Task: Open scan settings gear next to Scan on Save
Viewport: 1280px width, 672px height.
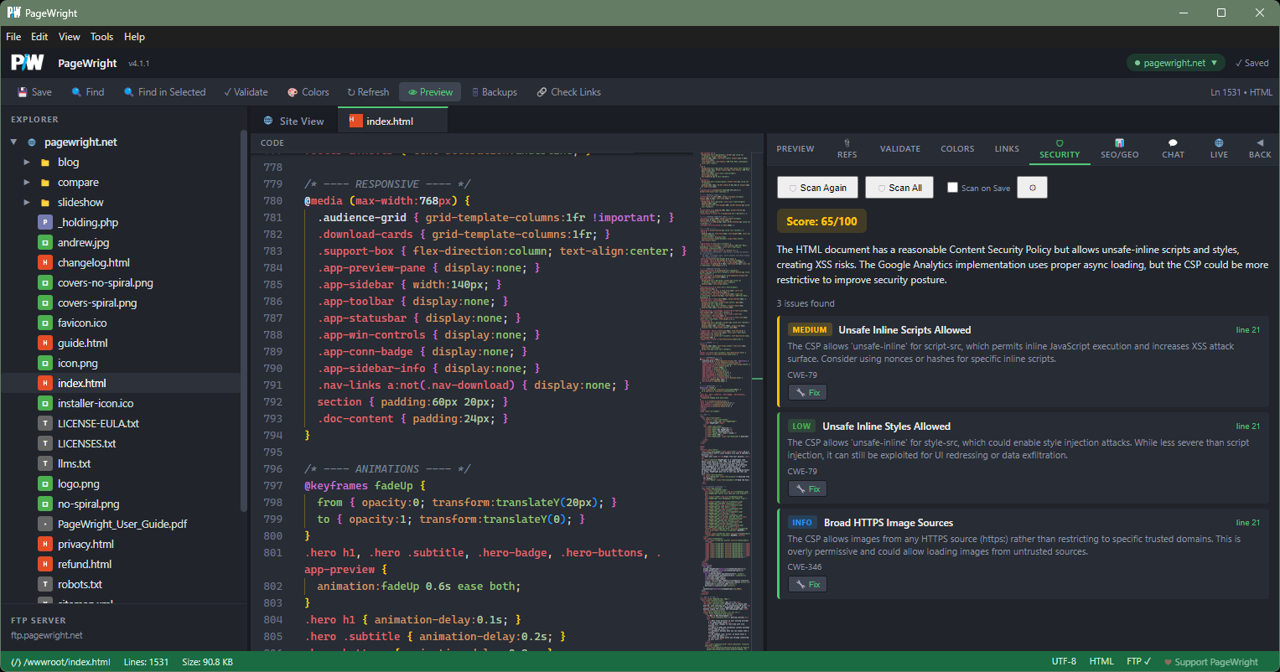Action: [x=1032, y=187]
